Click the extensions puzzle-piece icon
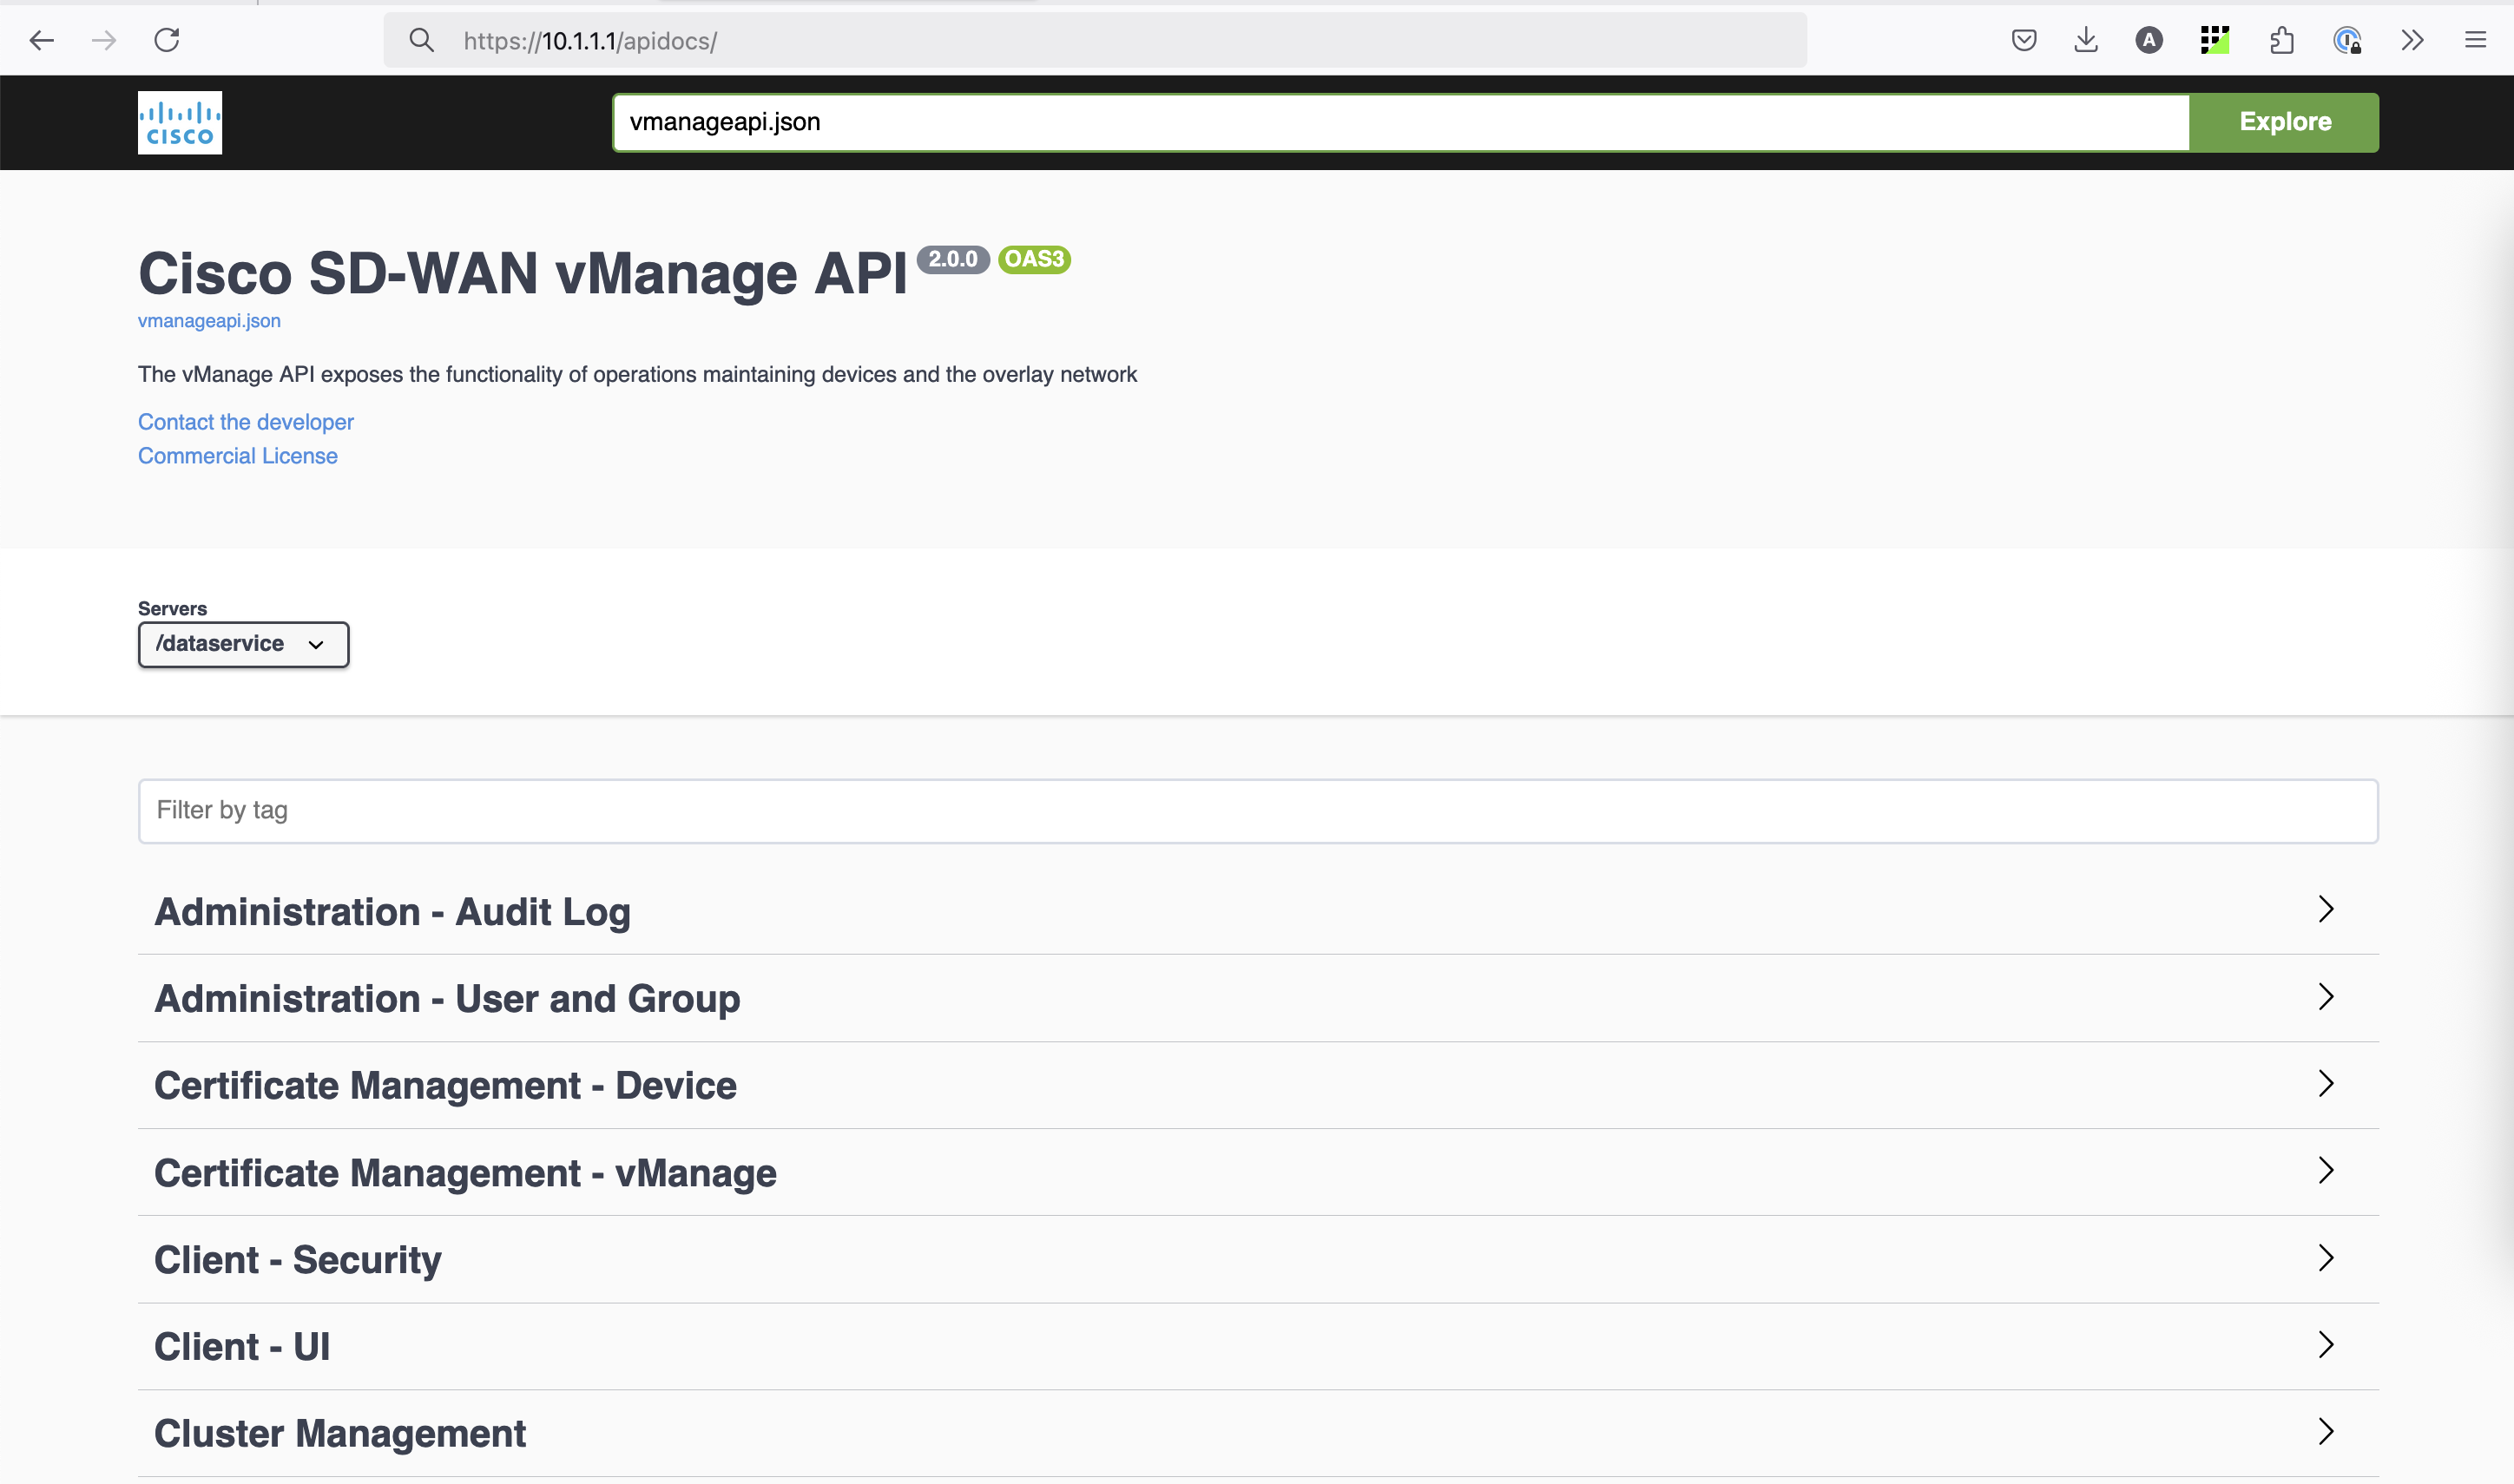Screen dimensions: 2514x1484 (2281, 41)
